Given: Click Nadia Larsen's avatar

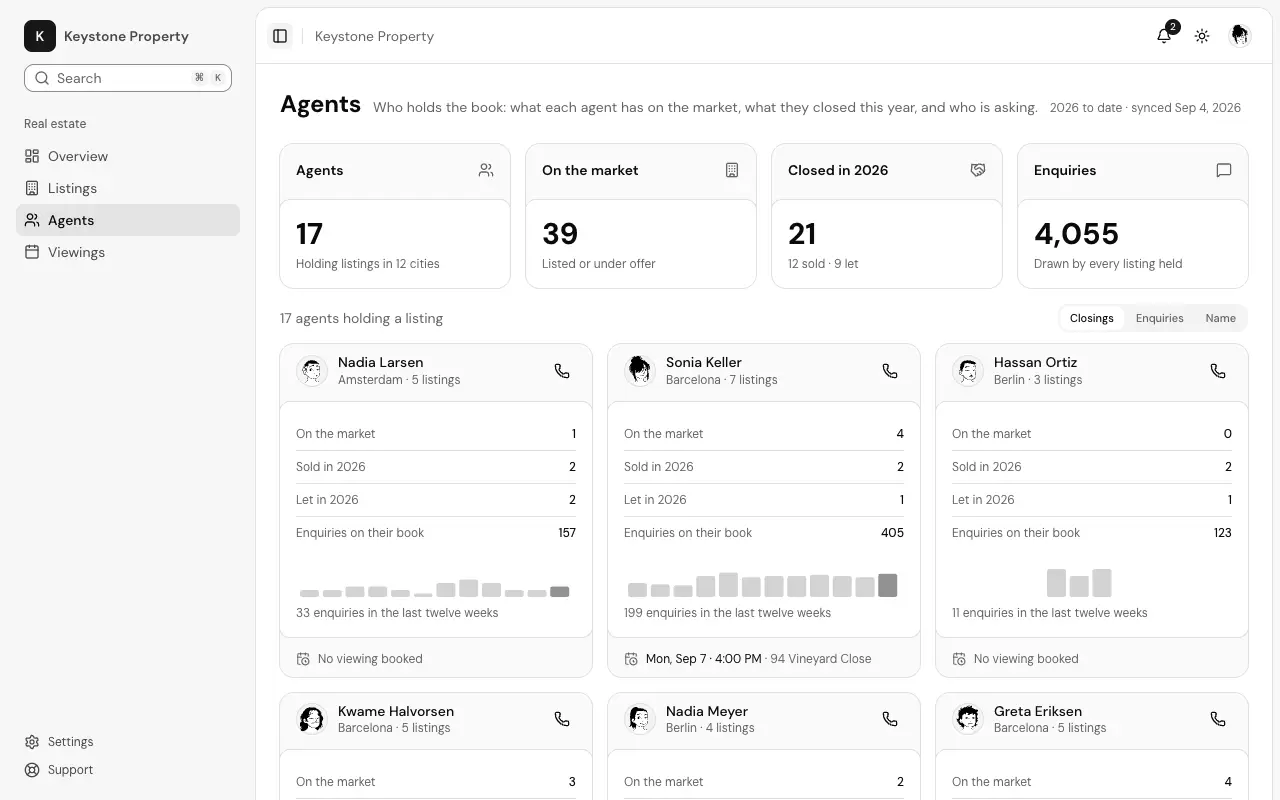Looking at the screenshot, I should click(x=312, y=371).
